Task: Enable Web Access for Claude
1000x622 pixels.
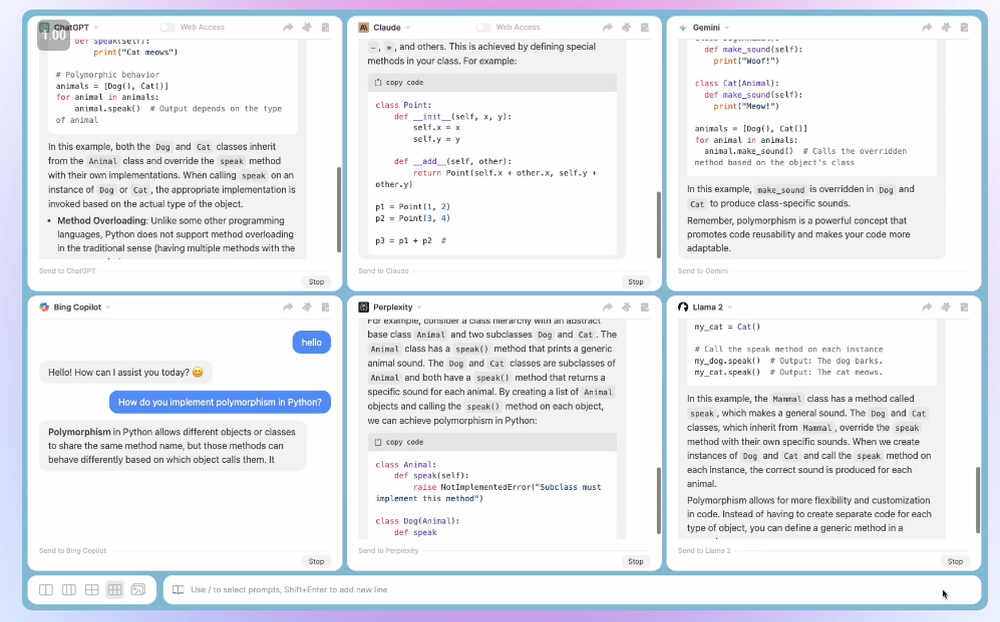Action: click(x=483, y=27)
